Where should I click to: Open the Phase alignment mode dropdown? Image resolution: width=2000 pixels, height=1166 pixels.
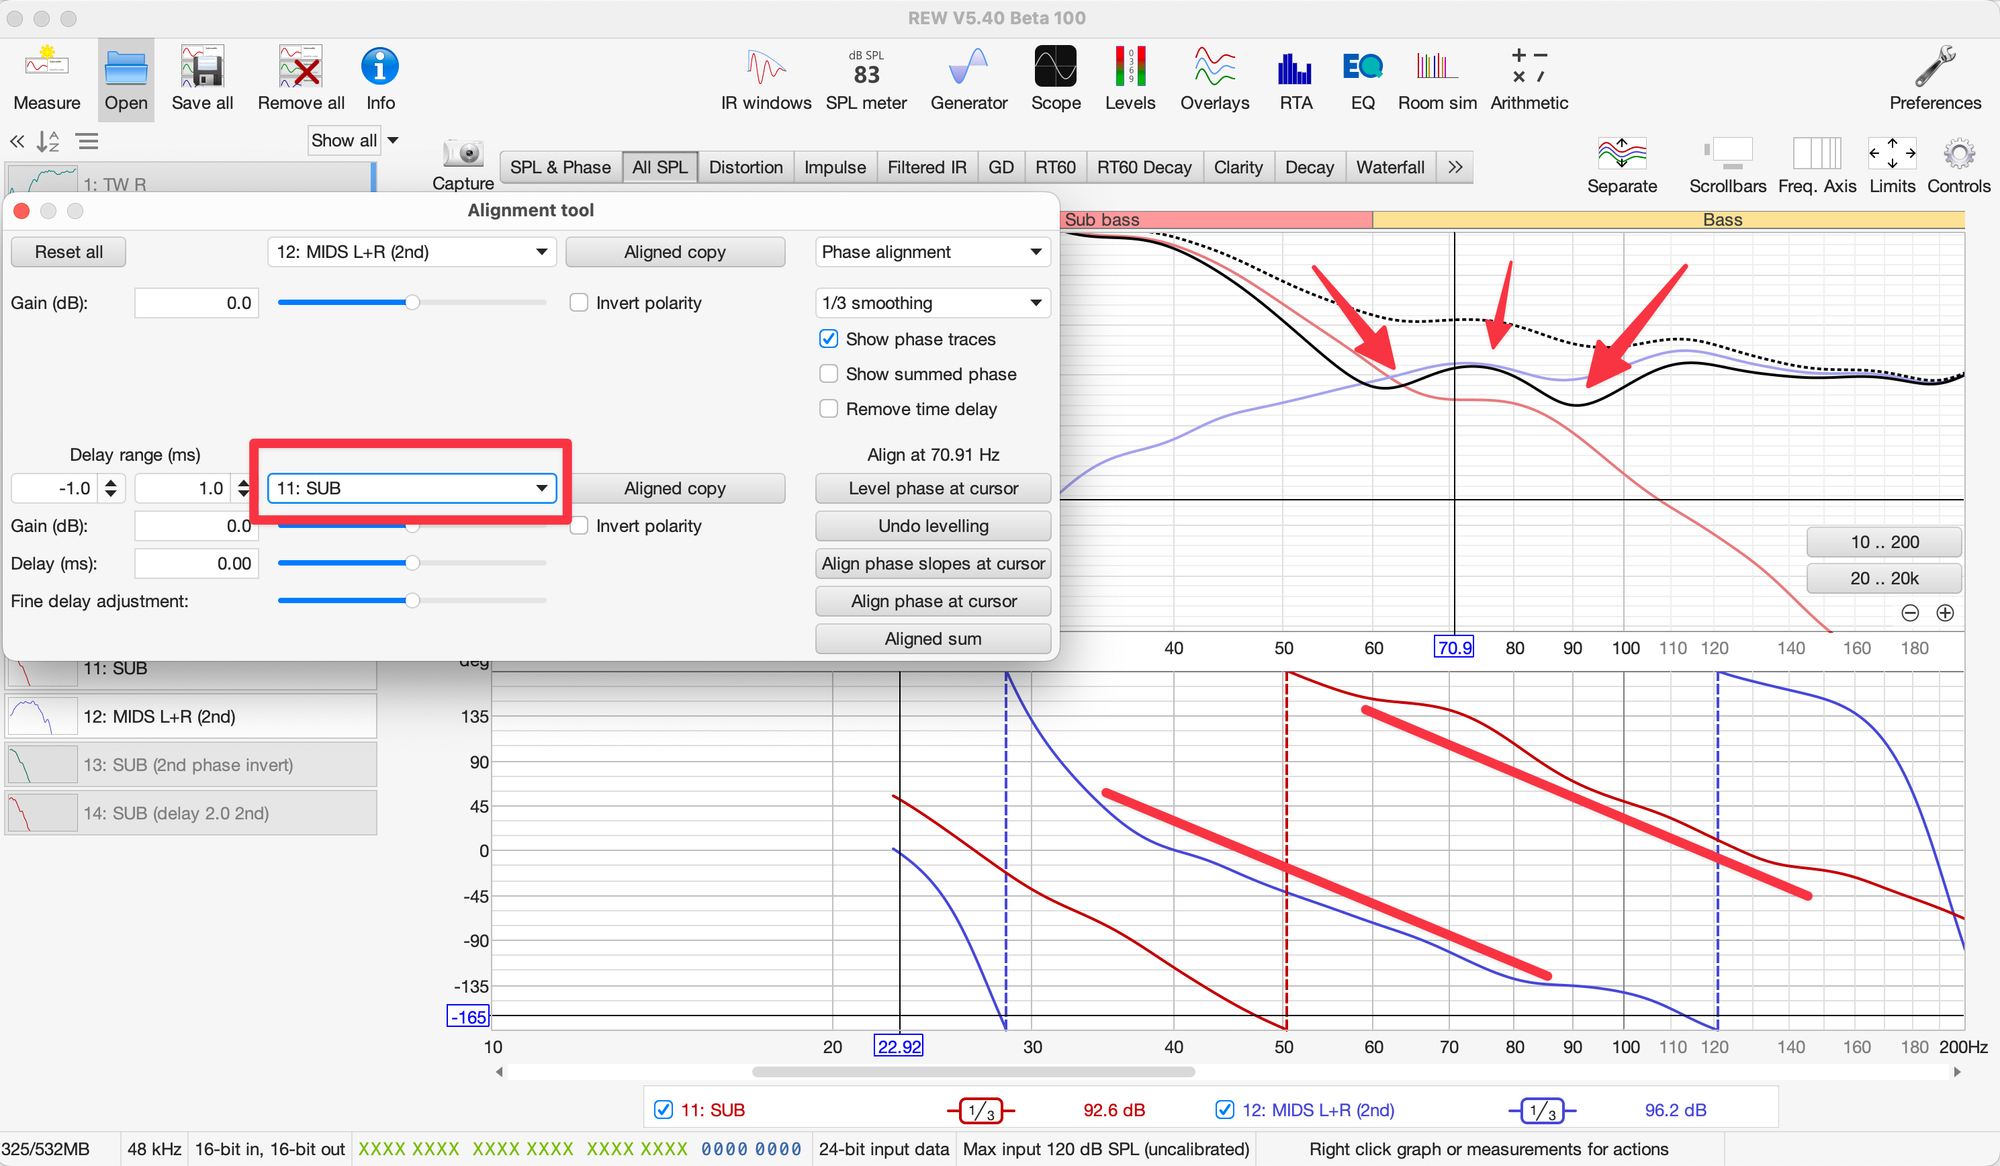point(932,252)
